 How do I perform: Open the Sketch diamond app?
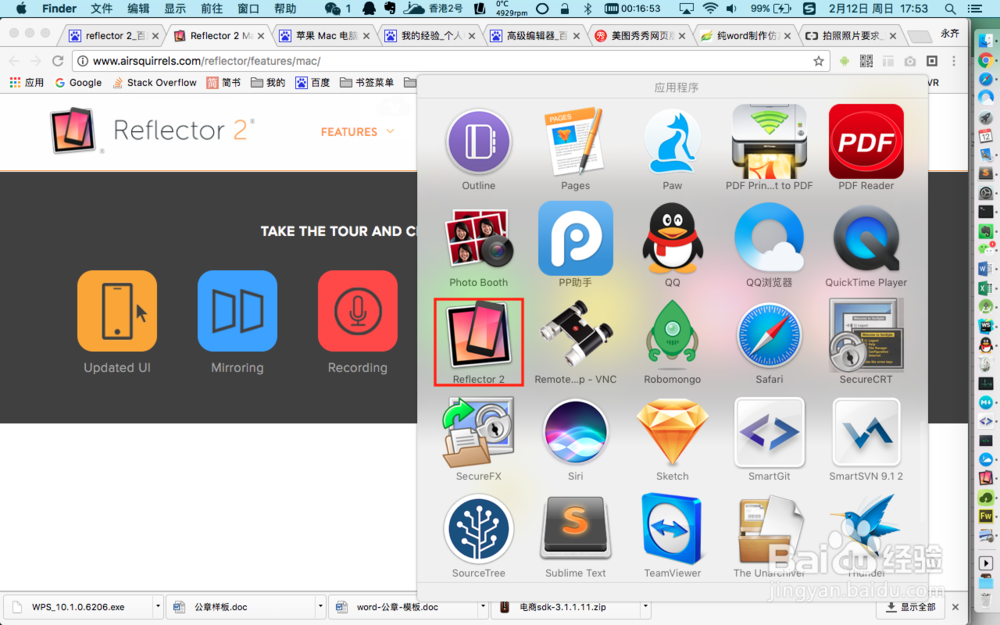(x=672, y=432)
